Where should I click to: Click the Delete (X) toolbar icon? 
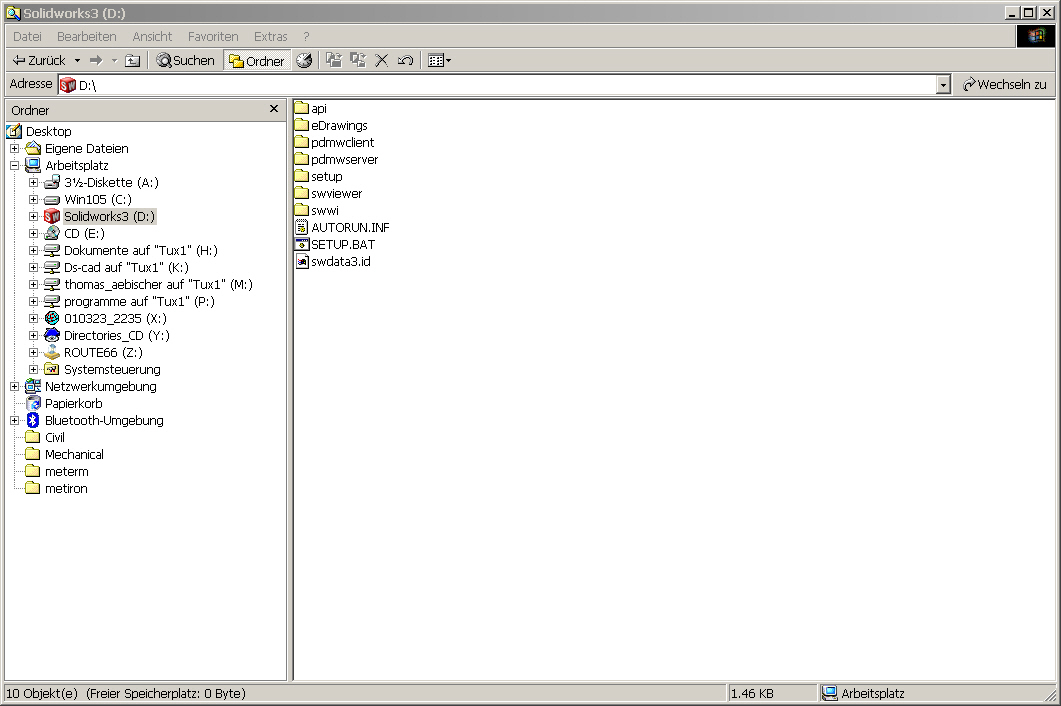click(381, 61)
